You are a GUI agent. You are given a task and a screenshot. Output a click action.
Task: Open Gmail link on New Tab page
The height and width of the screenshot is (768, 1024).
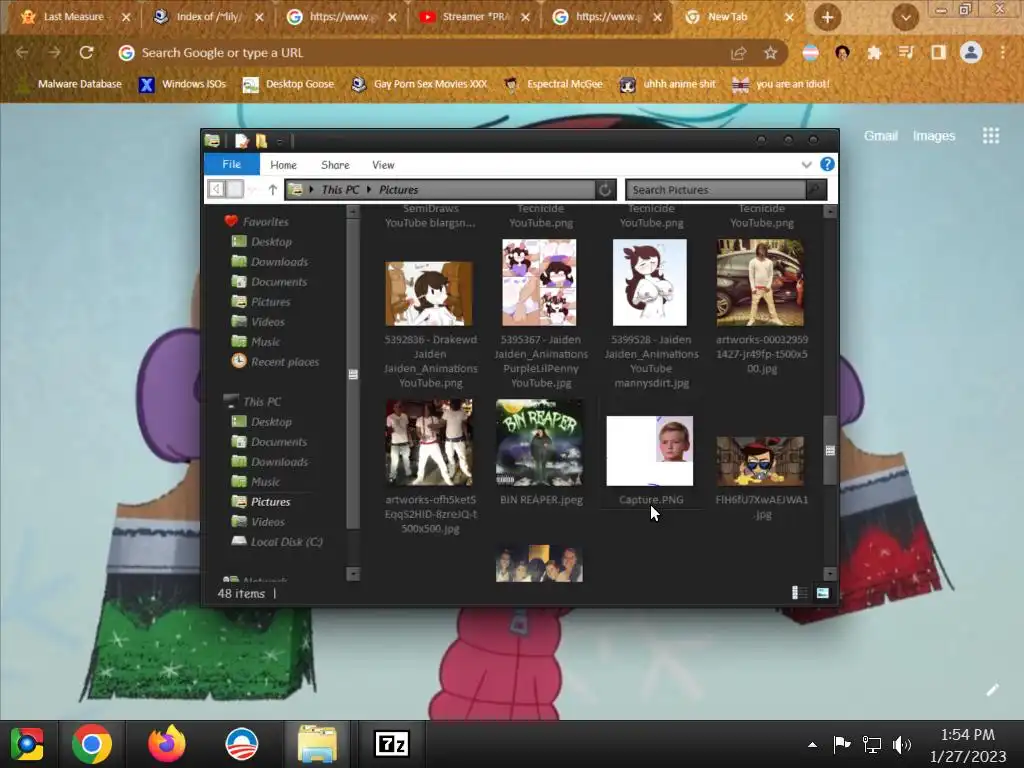click(x=880, y=136)
